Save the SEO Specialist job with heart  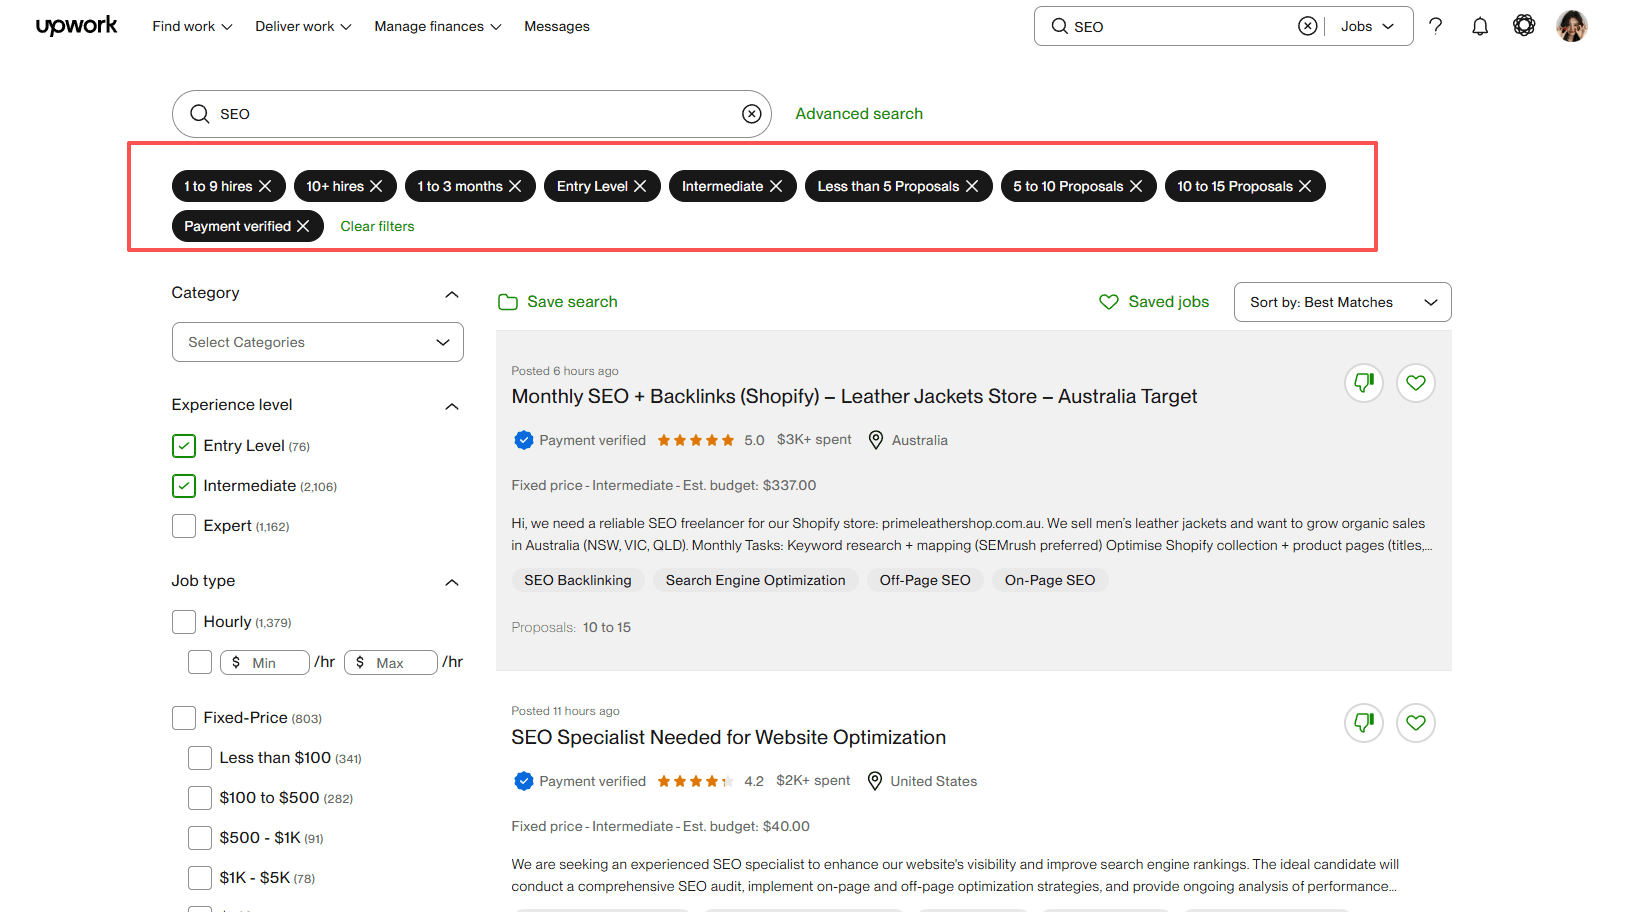[x=1415, y=722]
